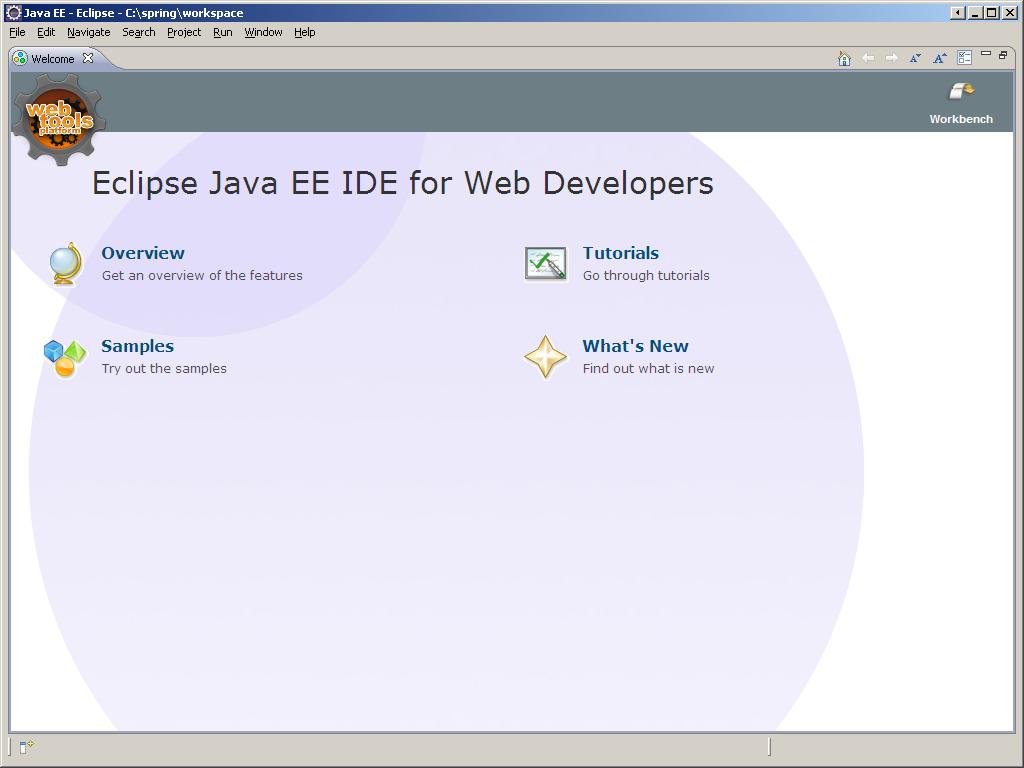Click the Samples shapes icon

[65, 359]
